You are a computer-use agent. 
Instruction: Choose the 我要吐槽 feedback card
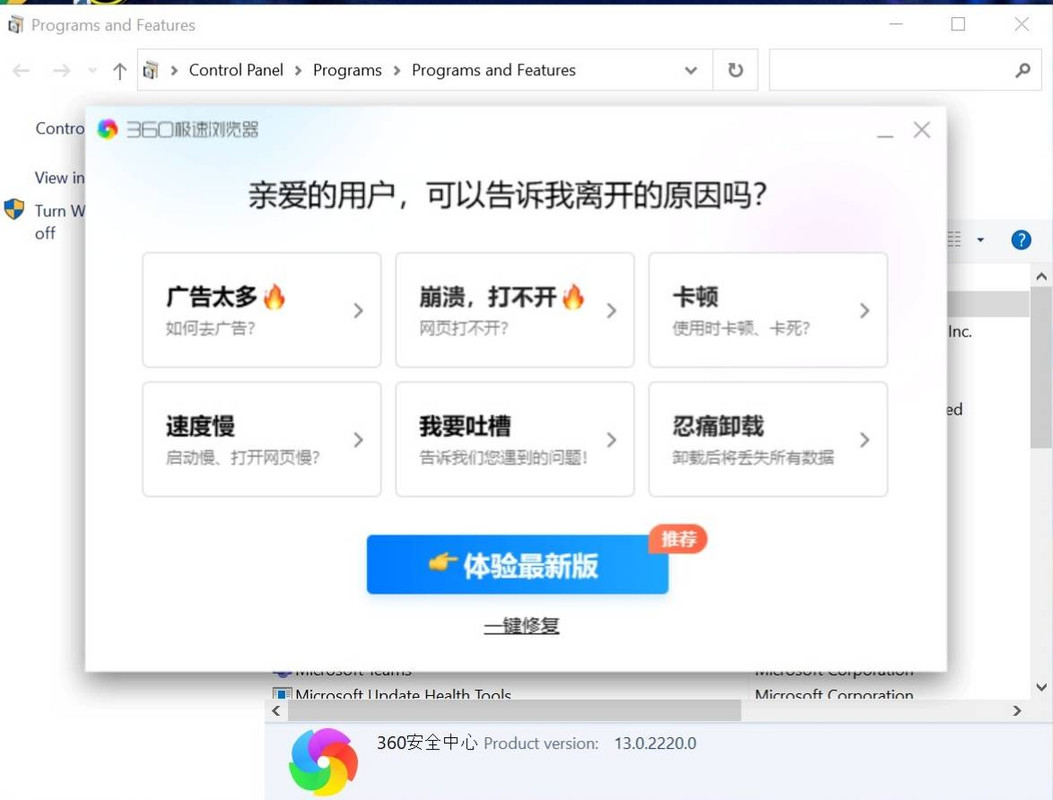(515, 439)
